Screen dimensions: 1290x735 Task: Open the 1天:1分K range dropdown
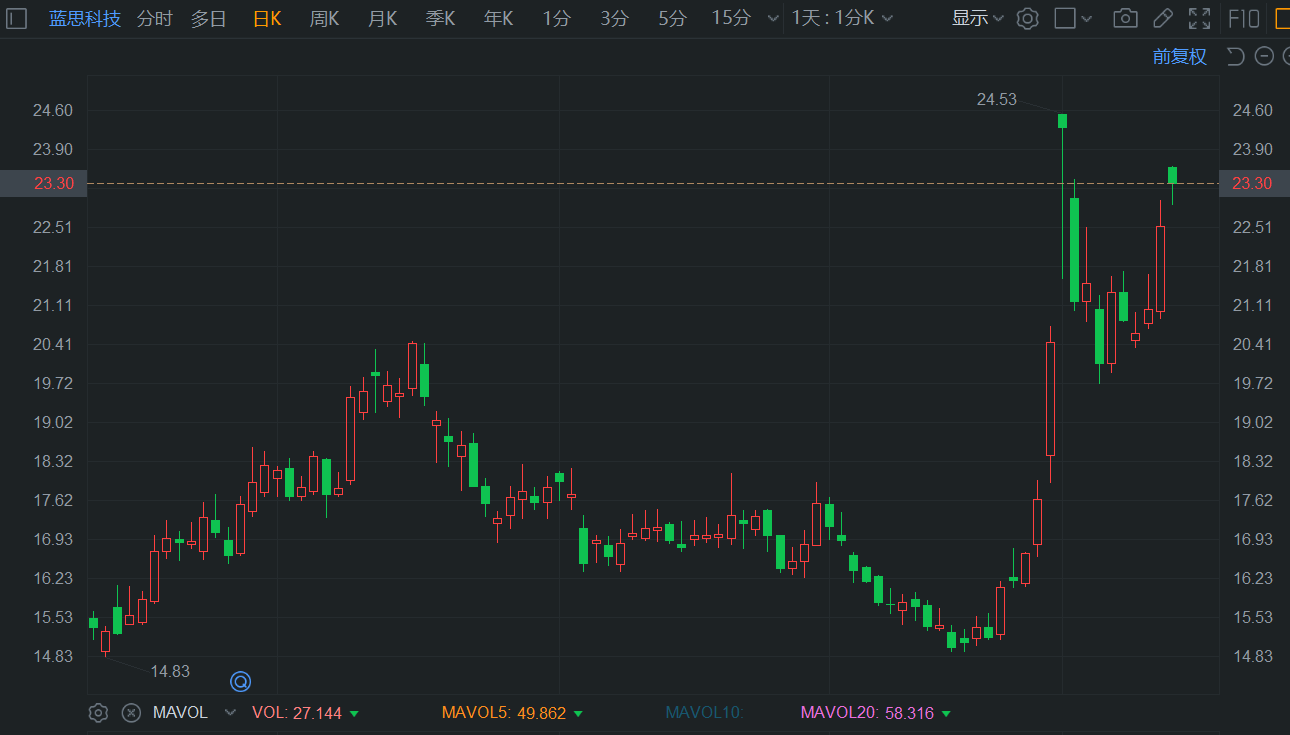click(x=843, y=18)
